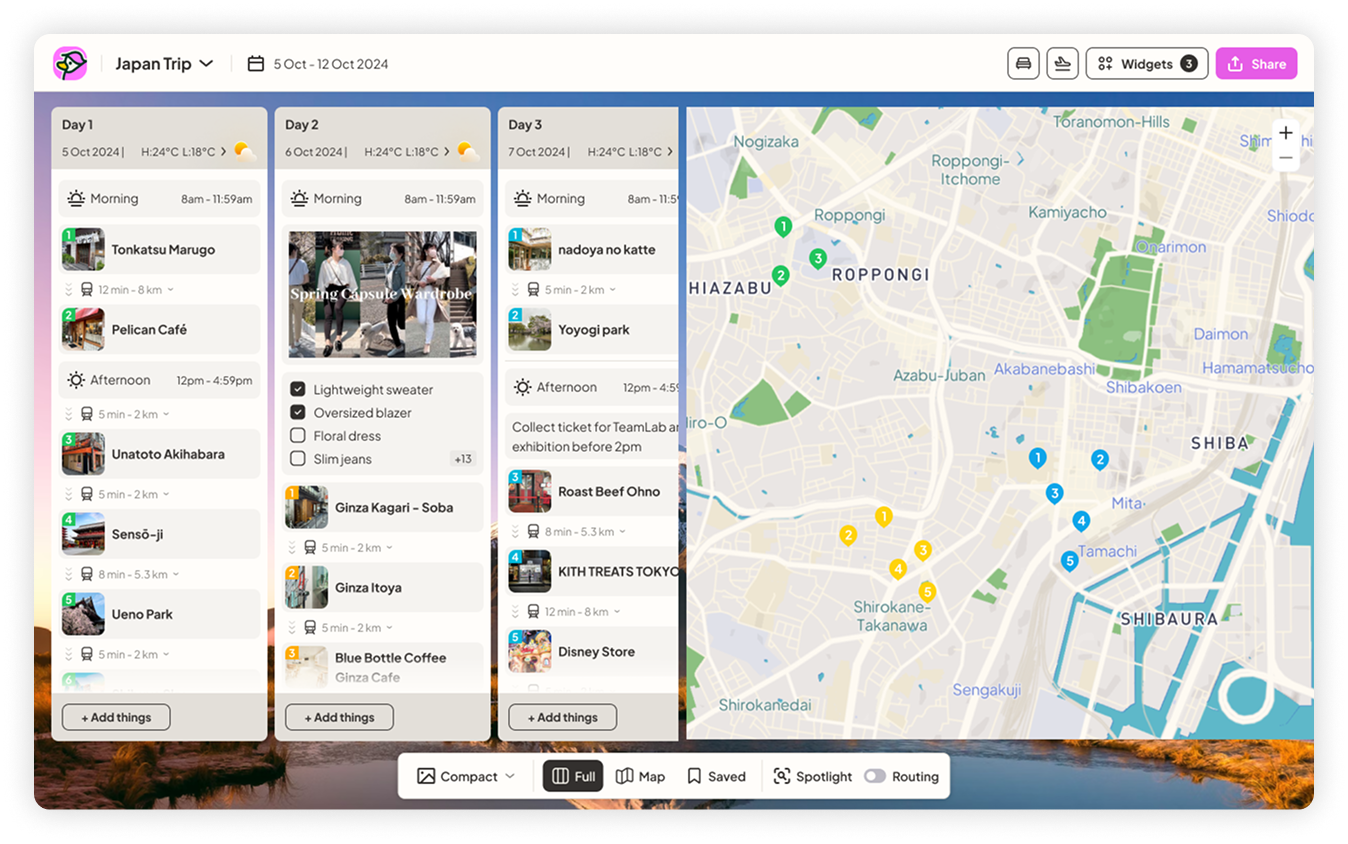Image resolution: width=1348 pixels, height=844 pixels.
Task: Click the Day 3 Afternoon sun icon
Action: point(522,387)
